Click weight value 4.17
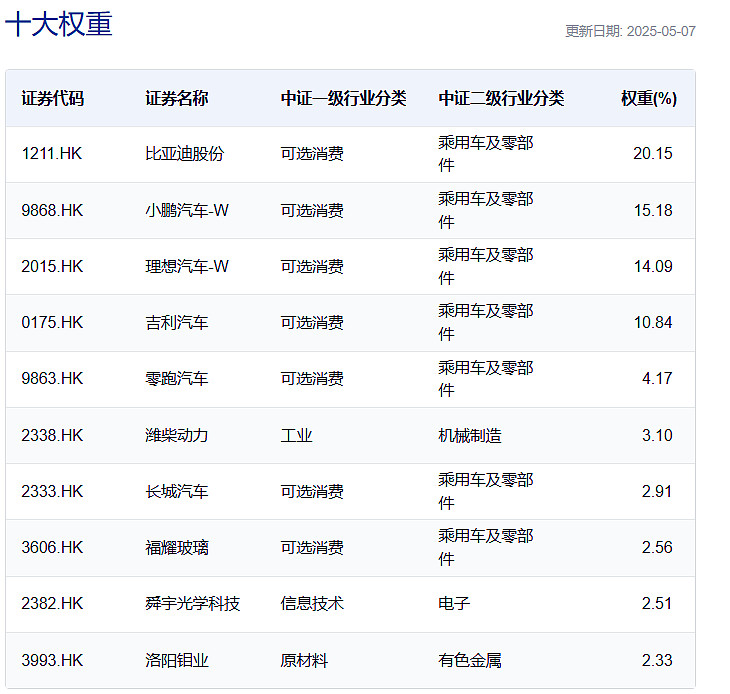 click(657, 378)
